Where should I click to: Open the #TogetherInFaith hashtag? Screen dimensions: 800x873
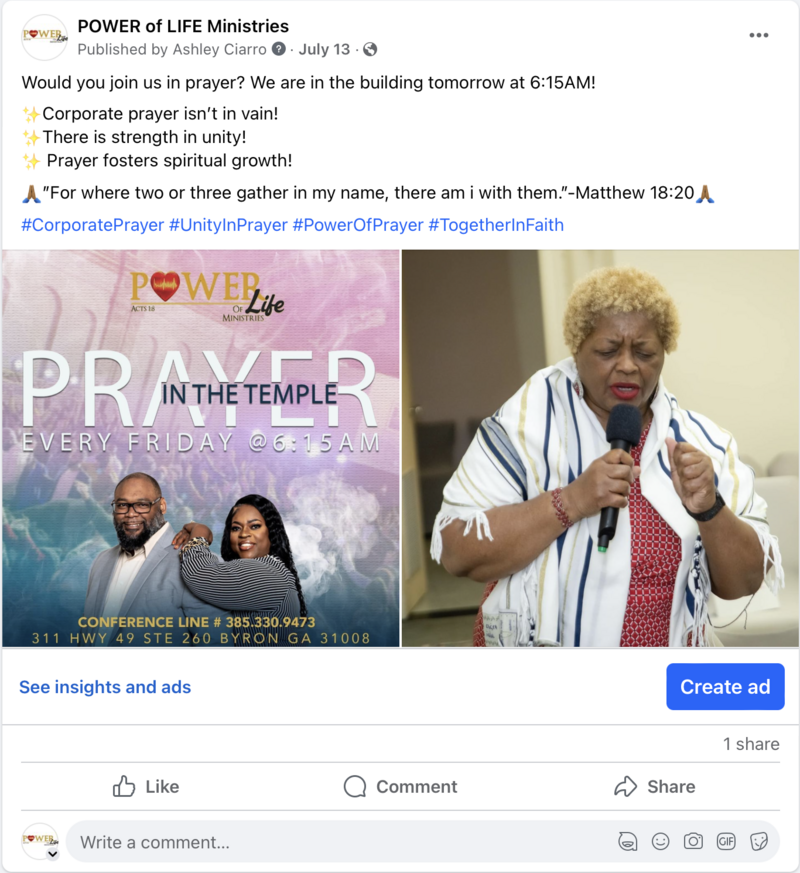click(x=496, y=225)
